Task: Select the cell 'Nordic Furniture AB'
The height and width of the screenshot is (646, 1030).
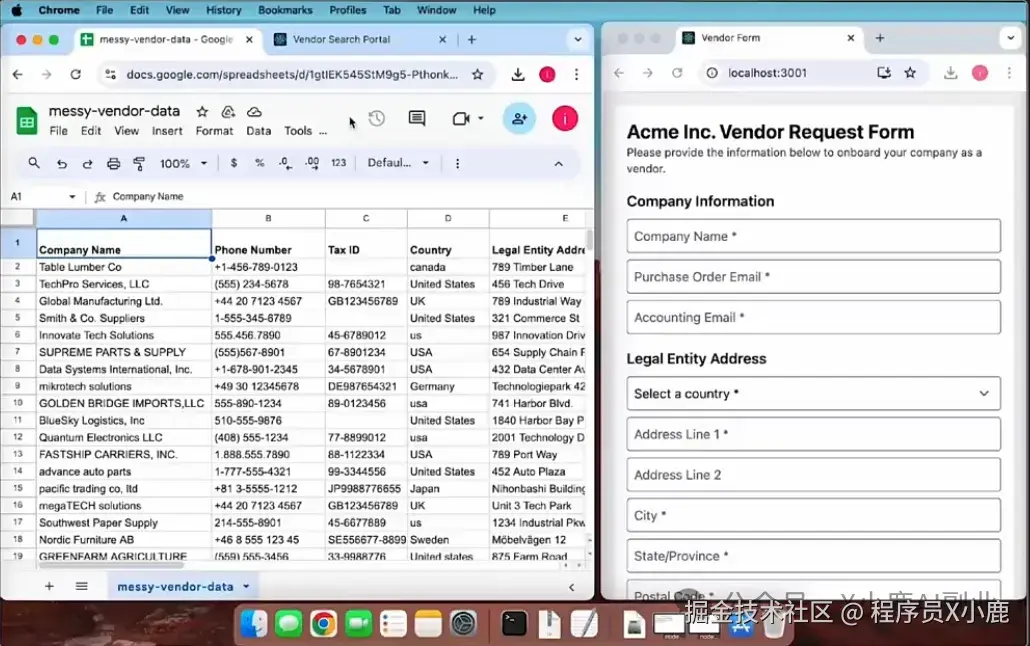Action: pyautogui.click(x=123, y=540)
